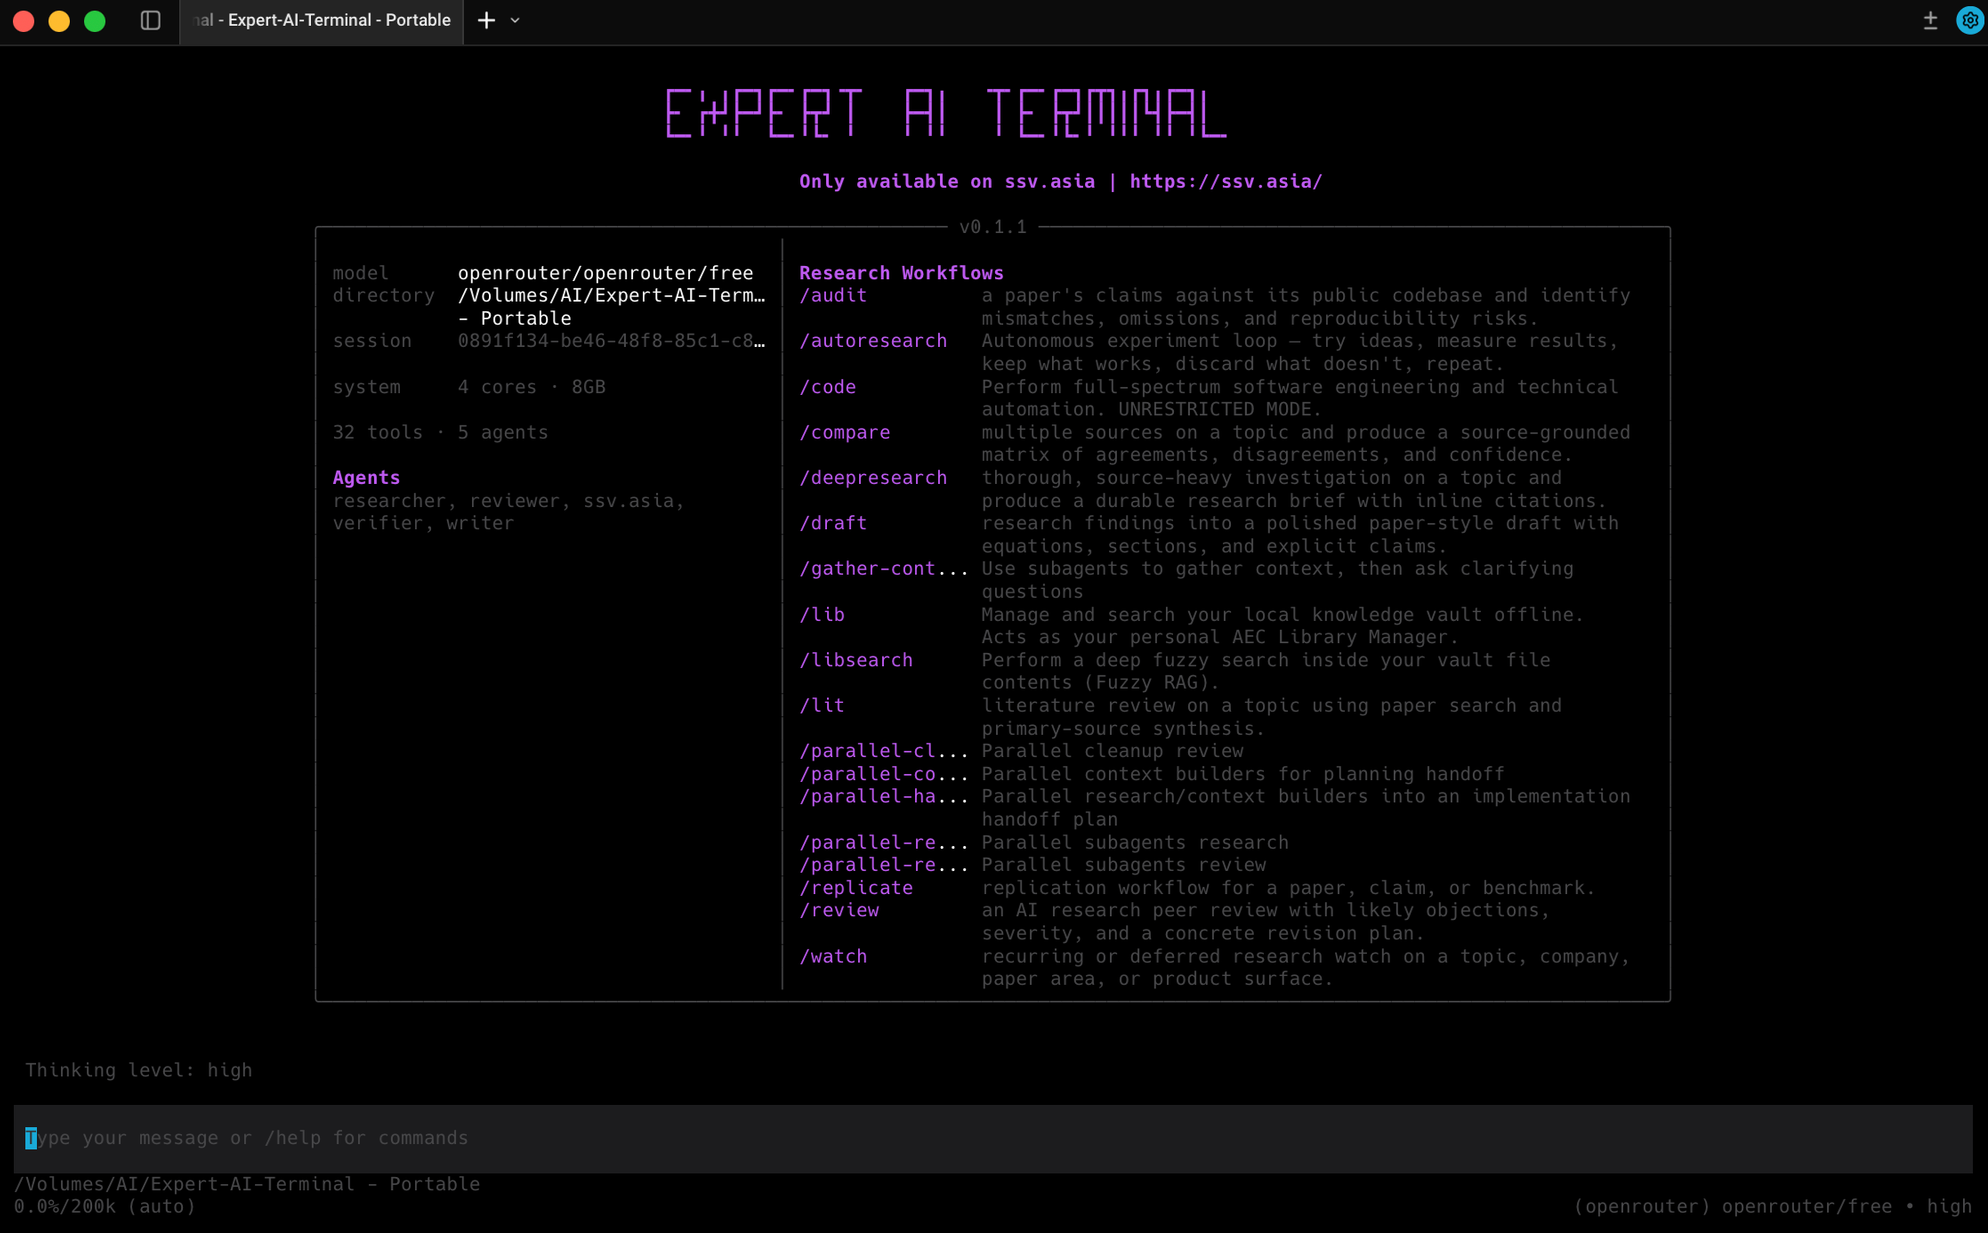The width and height of the screenshot is (1988, 1233).
Task: Click the 'contents (Fuzzy RAG).' description line
Action: click(x=1101, y=683)
